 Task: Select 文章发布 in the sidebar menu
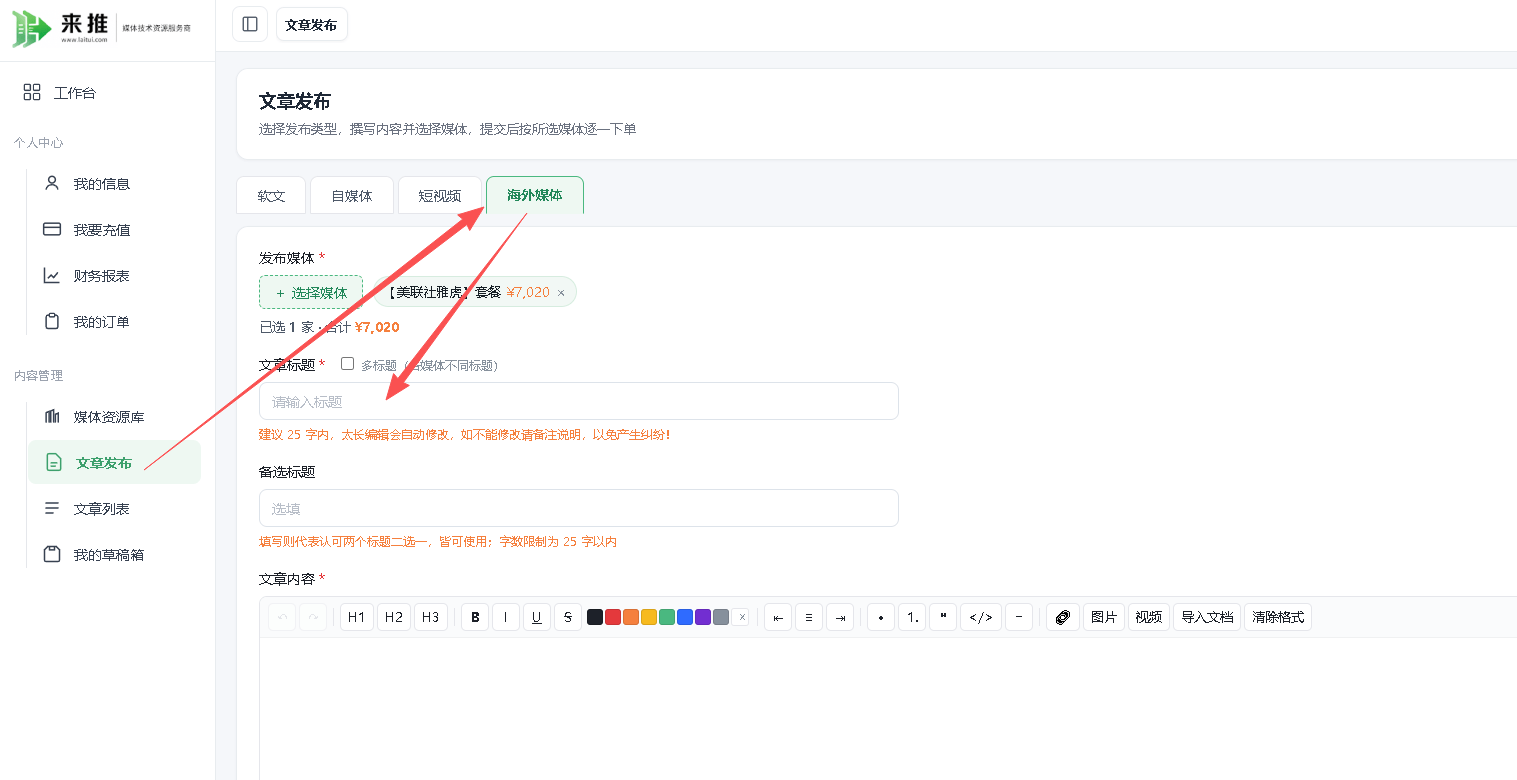pos(114,463)
